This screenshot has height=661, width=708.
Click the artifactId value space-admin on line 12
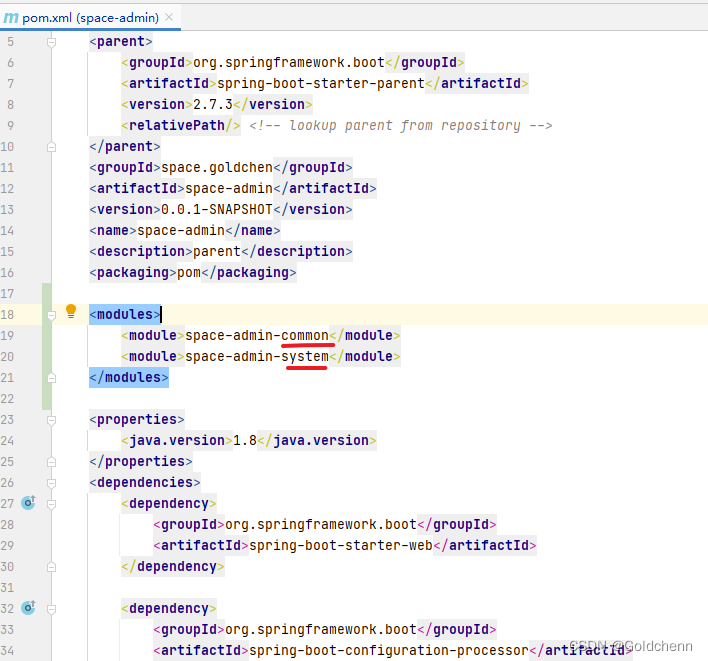click(x=229, y=188)
